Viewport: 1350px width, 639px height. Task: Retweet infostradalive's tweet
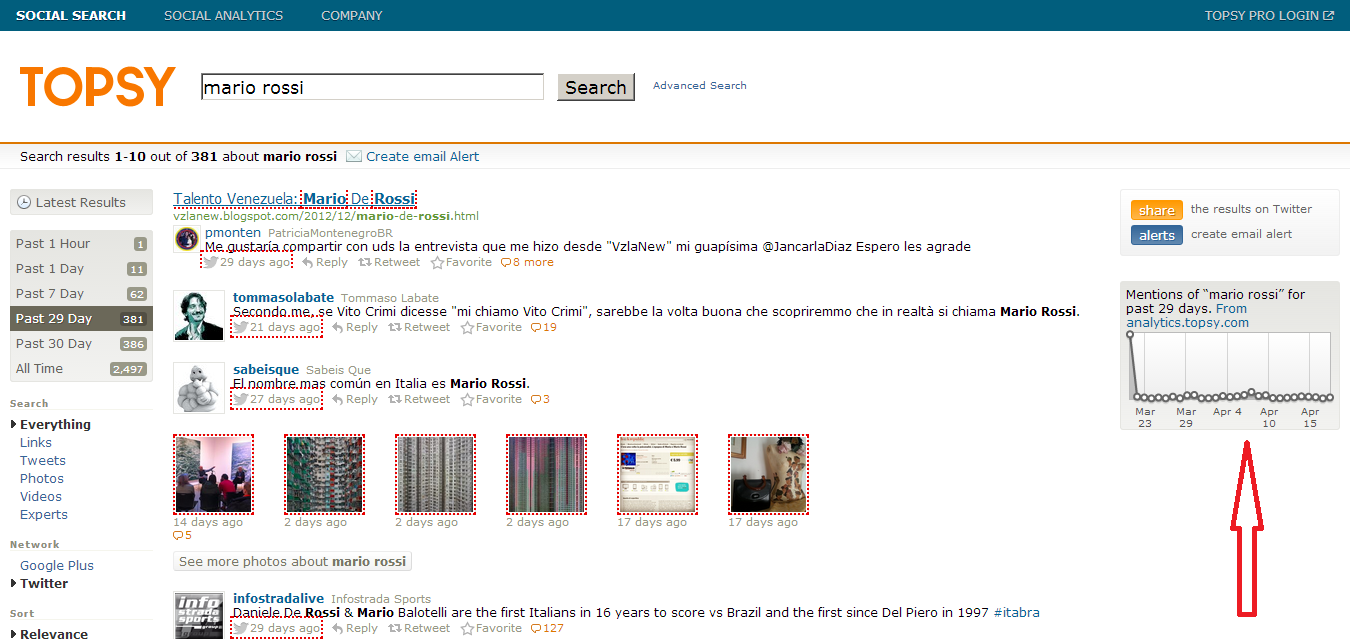coord(419,628)
